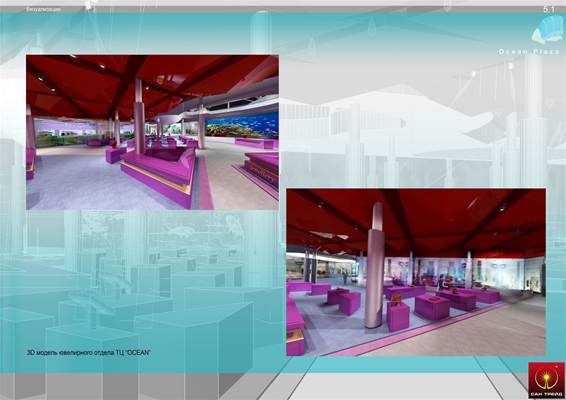The height and width of the screenshot is (400, 566).
Task: Click the Визуализация header title
Action: (43, 9)
